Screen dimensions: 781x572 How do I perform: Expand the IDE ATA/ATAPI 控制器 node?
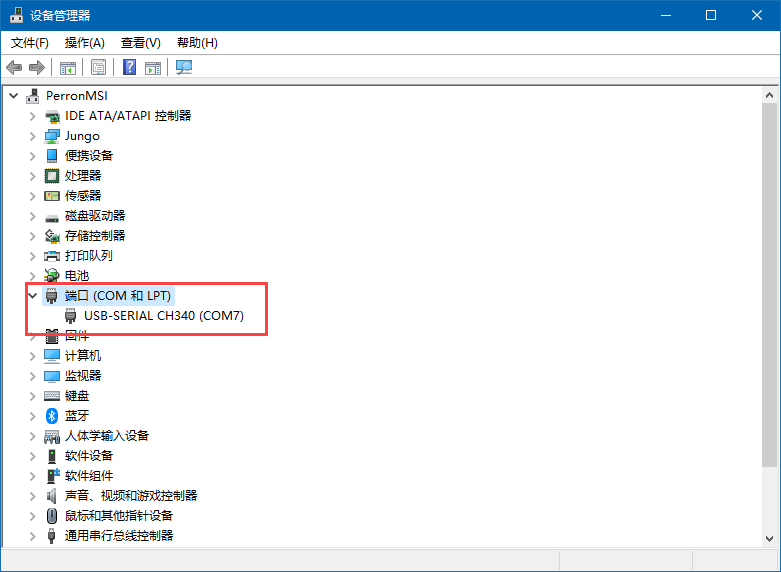click(x=33, y=116)
